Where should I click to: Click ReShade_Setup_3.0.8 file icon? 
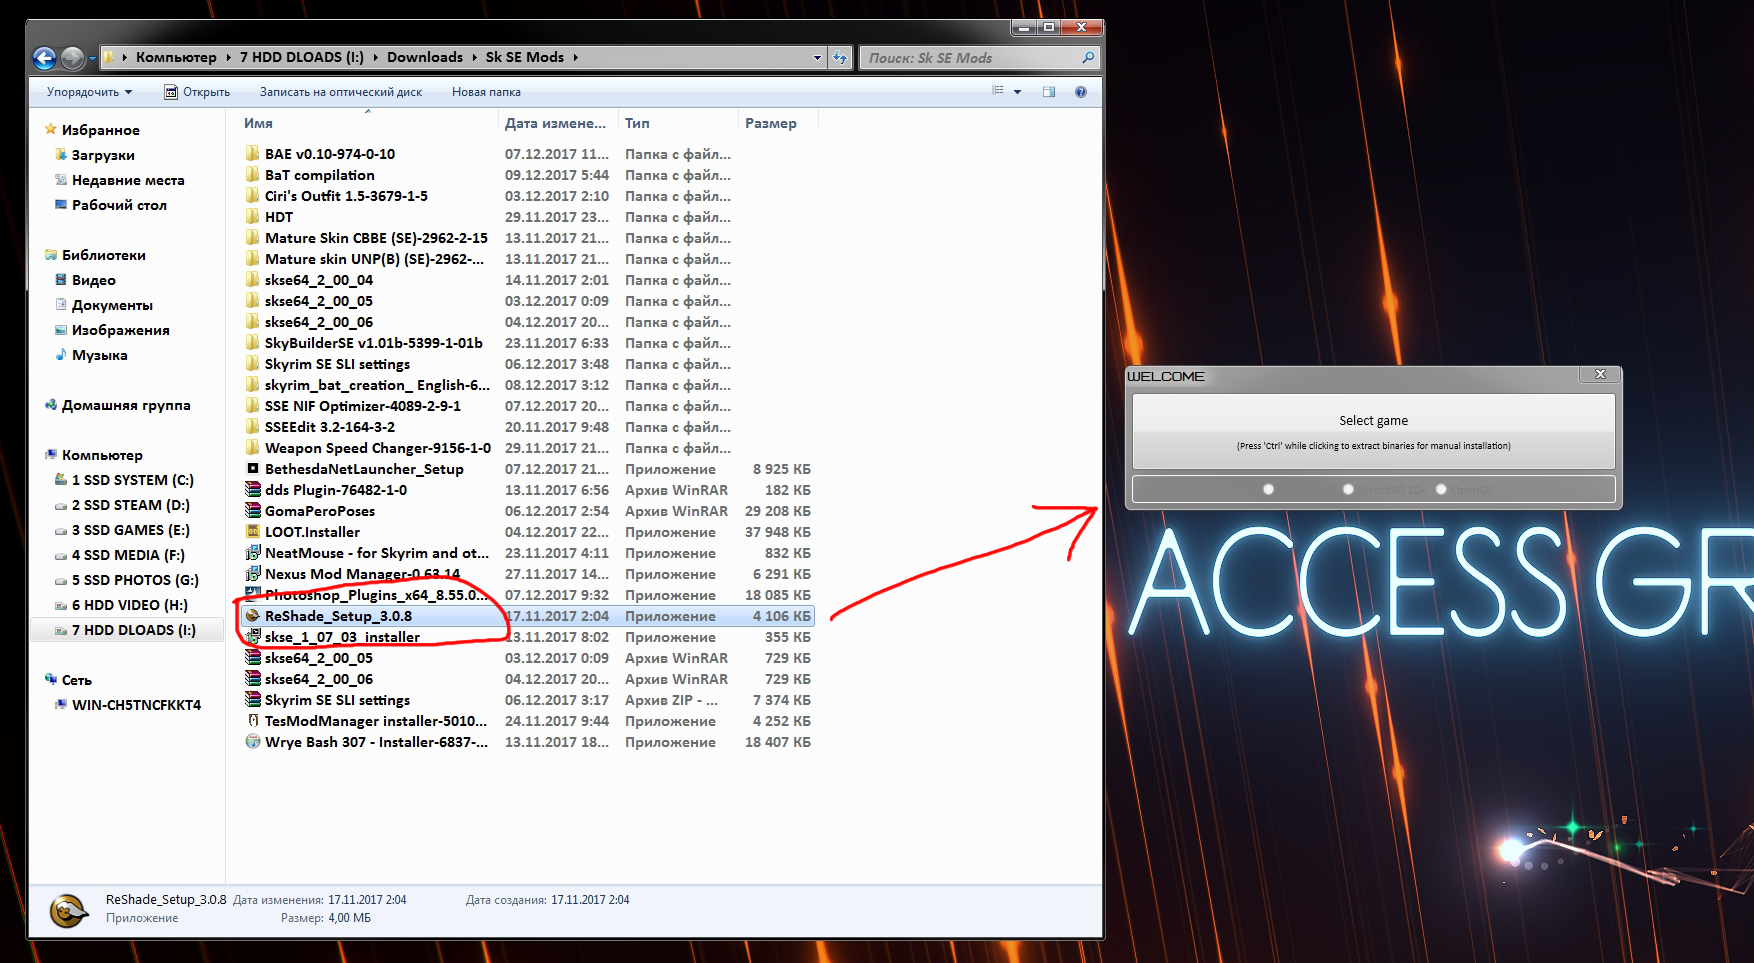click(253, 616)
